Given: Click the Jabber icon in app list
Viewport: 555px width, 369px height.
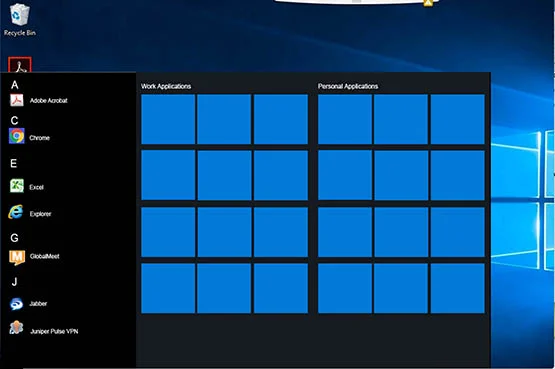Looking at the screenshot, I should coord(16,304).
